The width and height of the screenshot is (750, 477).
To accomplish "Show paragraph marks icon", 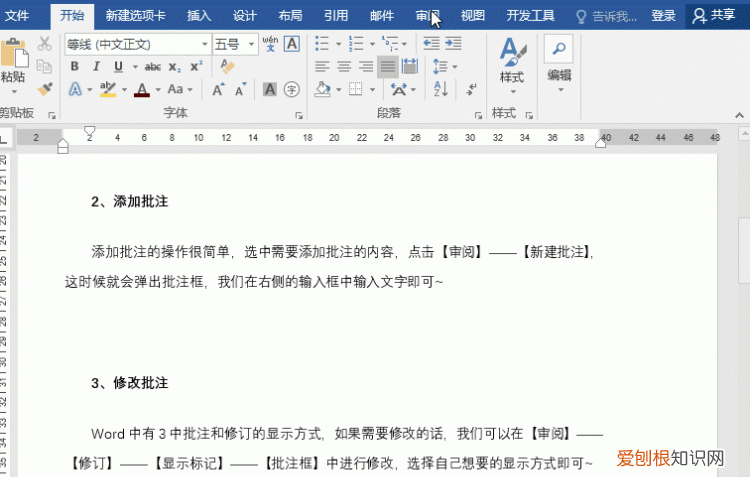I will pos(471,89).
